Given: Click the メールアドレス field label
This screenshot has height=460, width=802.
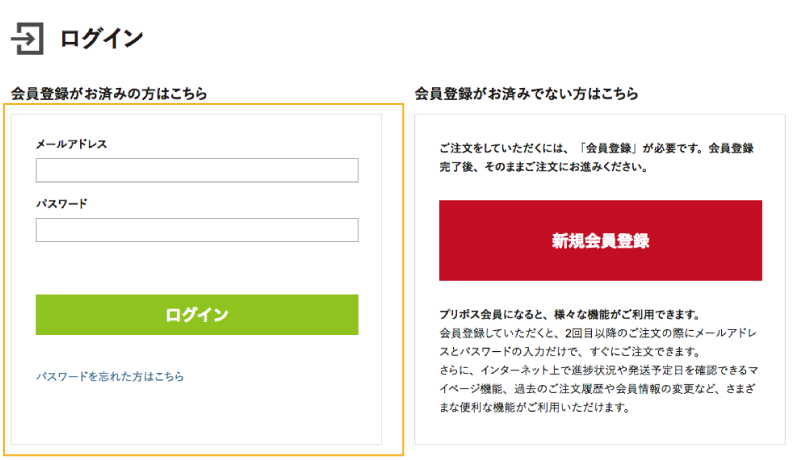Looking at the screenshot, I should pos(71,144).
